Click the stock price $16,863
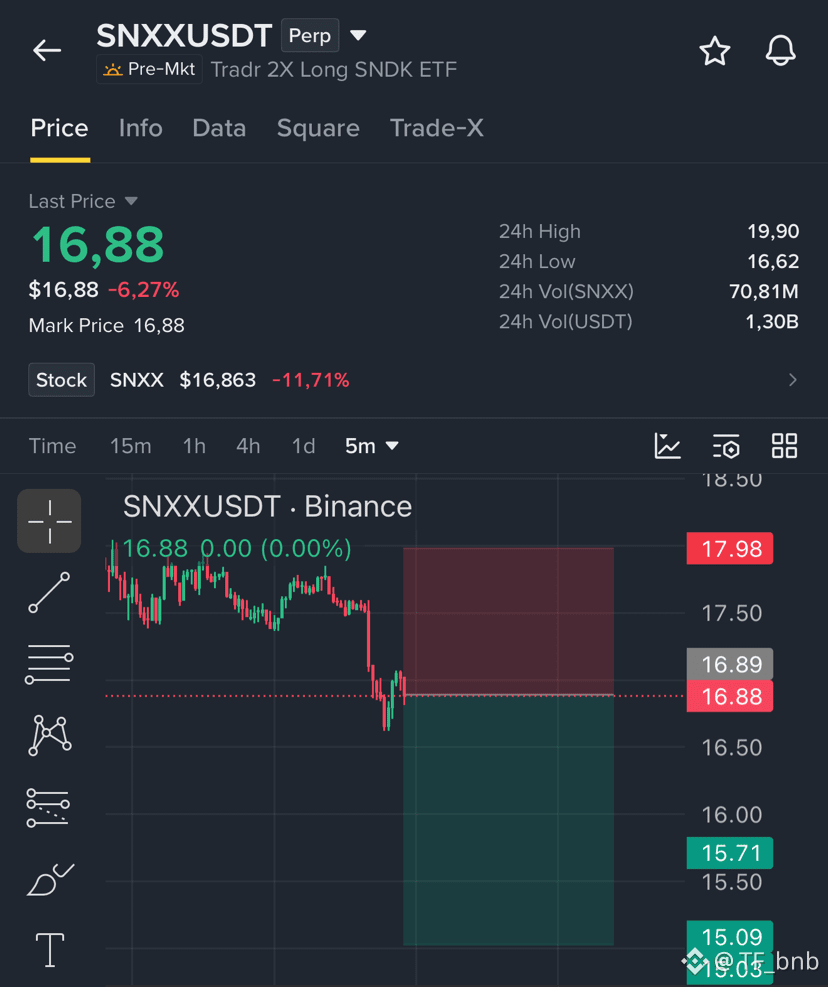 (218, 380)
